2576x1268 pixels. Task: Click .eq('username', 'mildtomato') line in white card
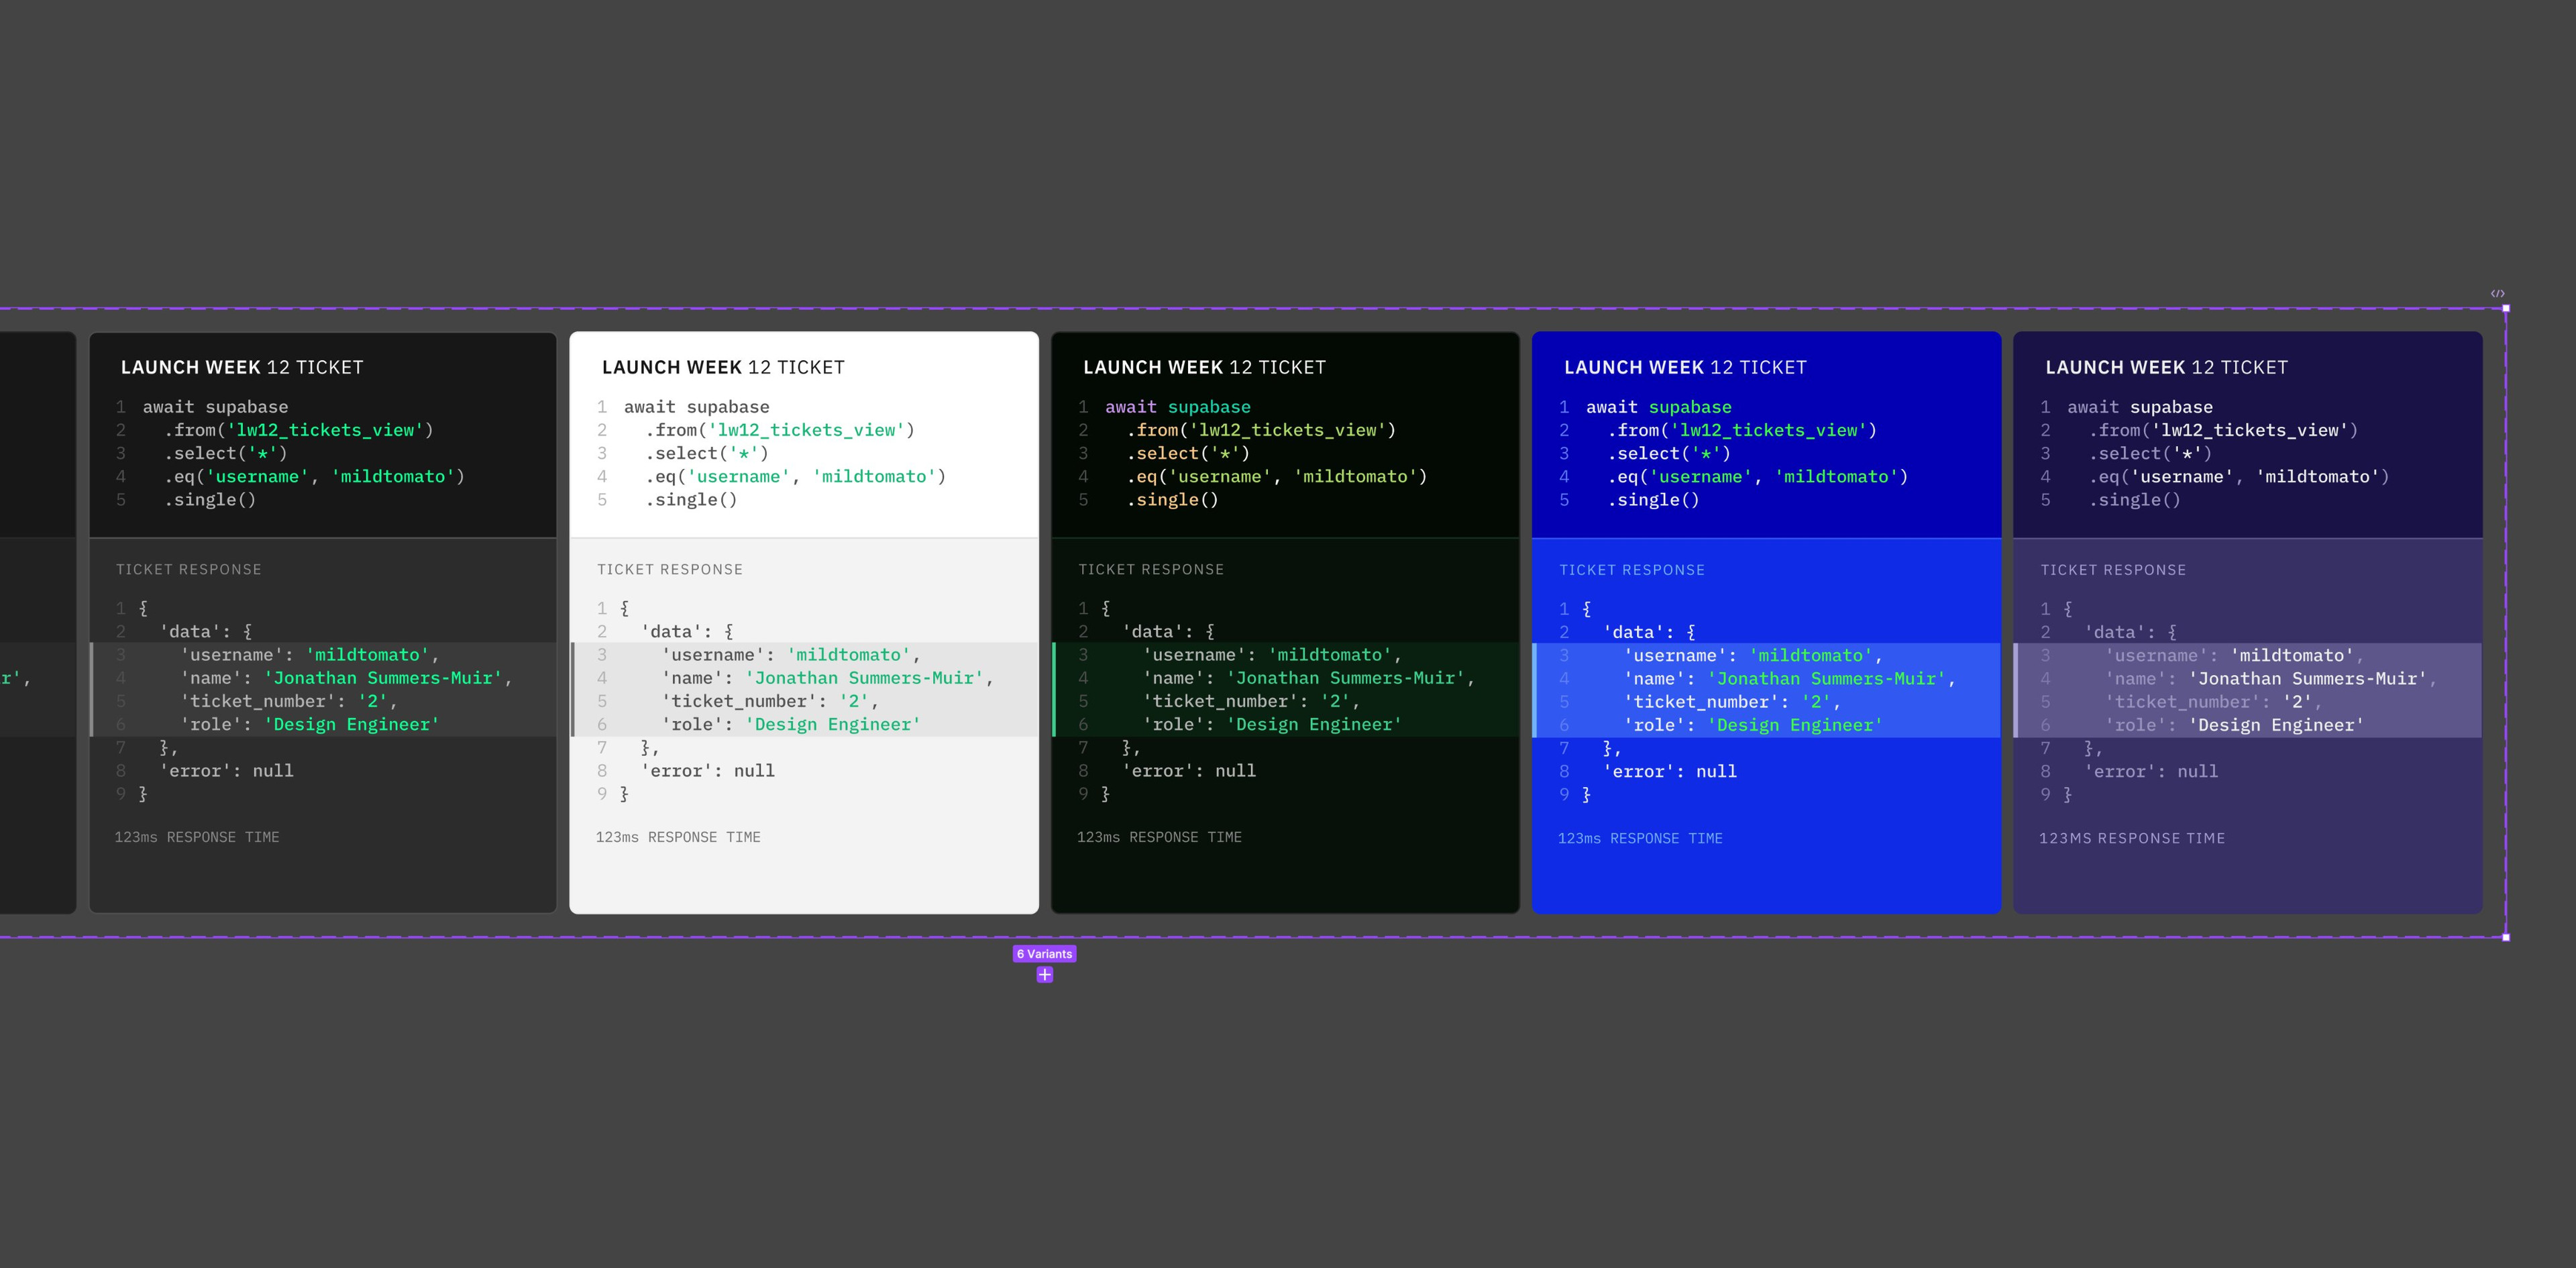pyautogui.click(x=795, y=477)
